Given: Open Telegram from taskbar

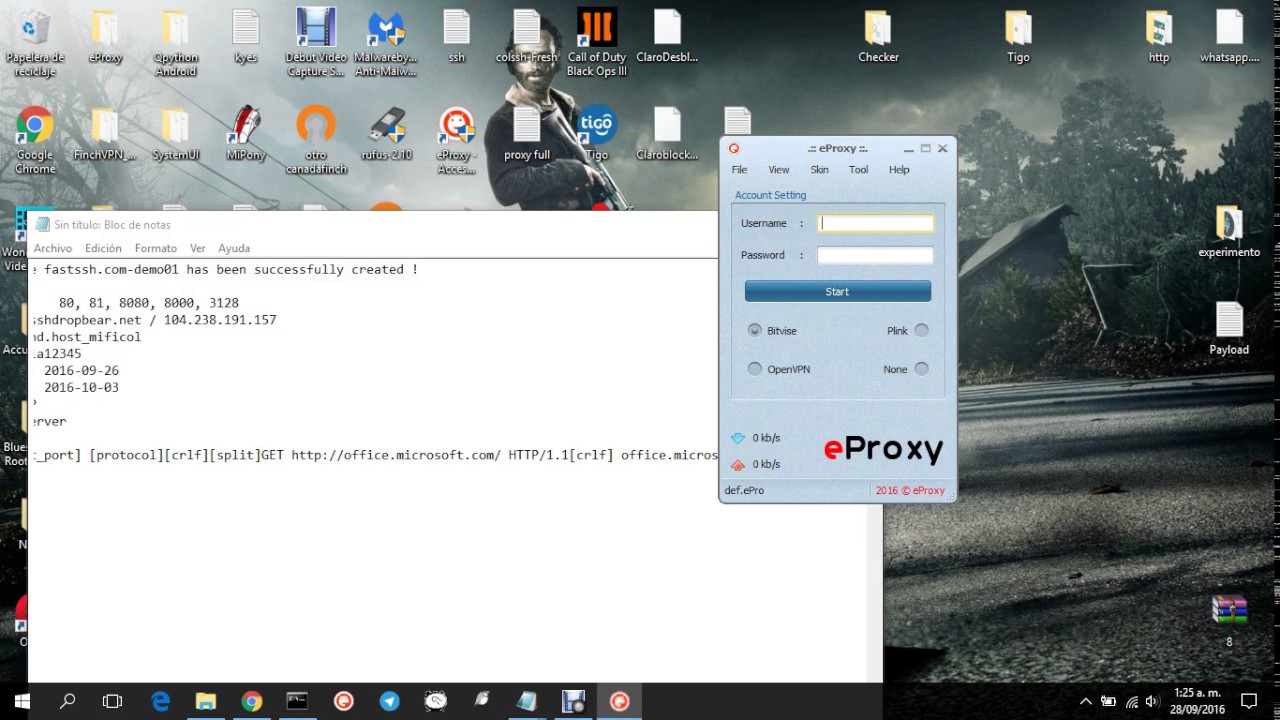Looking at the screenshot, I should pos(389,701).
